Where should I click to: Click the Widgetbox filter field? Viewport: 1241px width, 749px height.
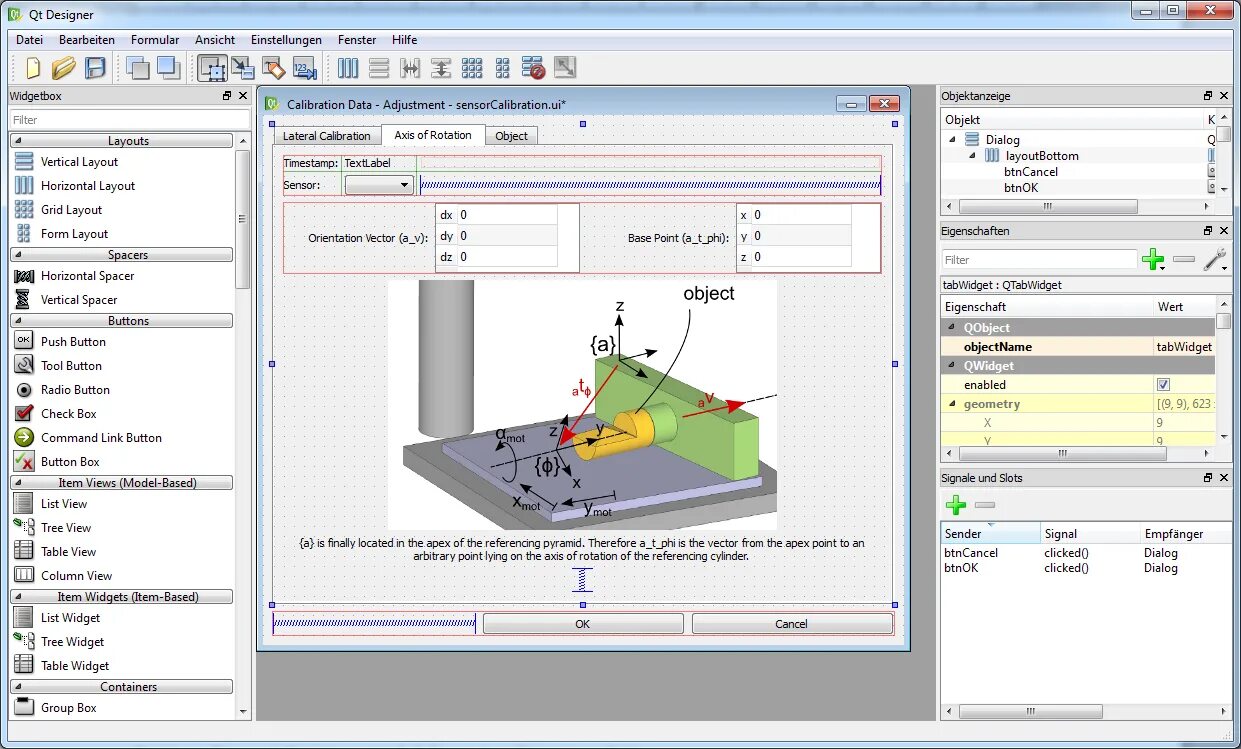[129, 120]
